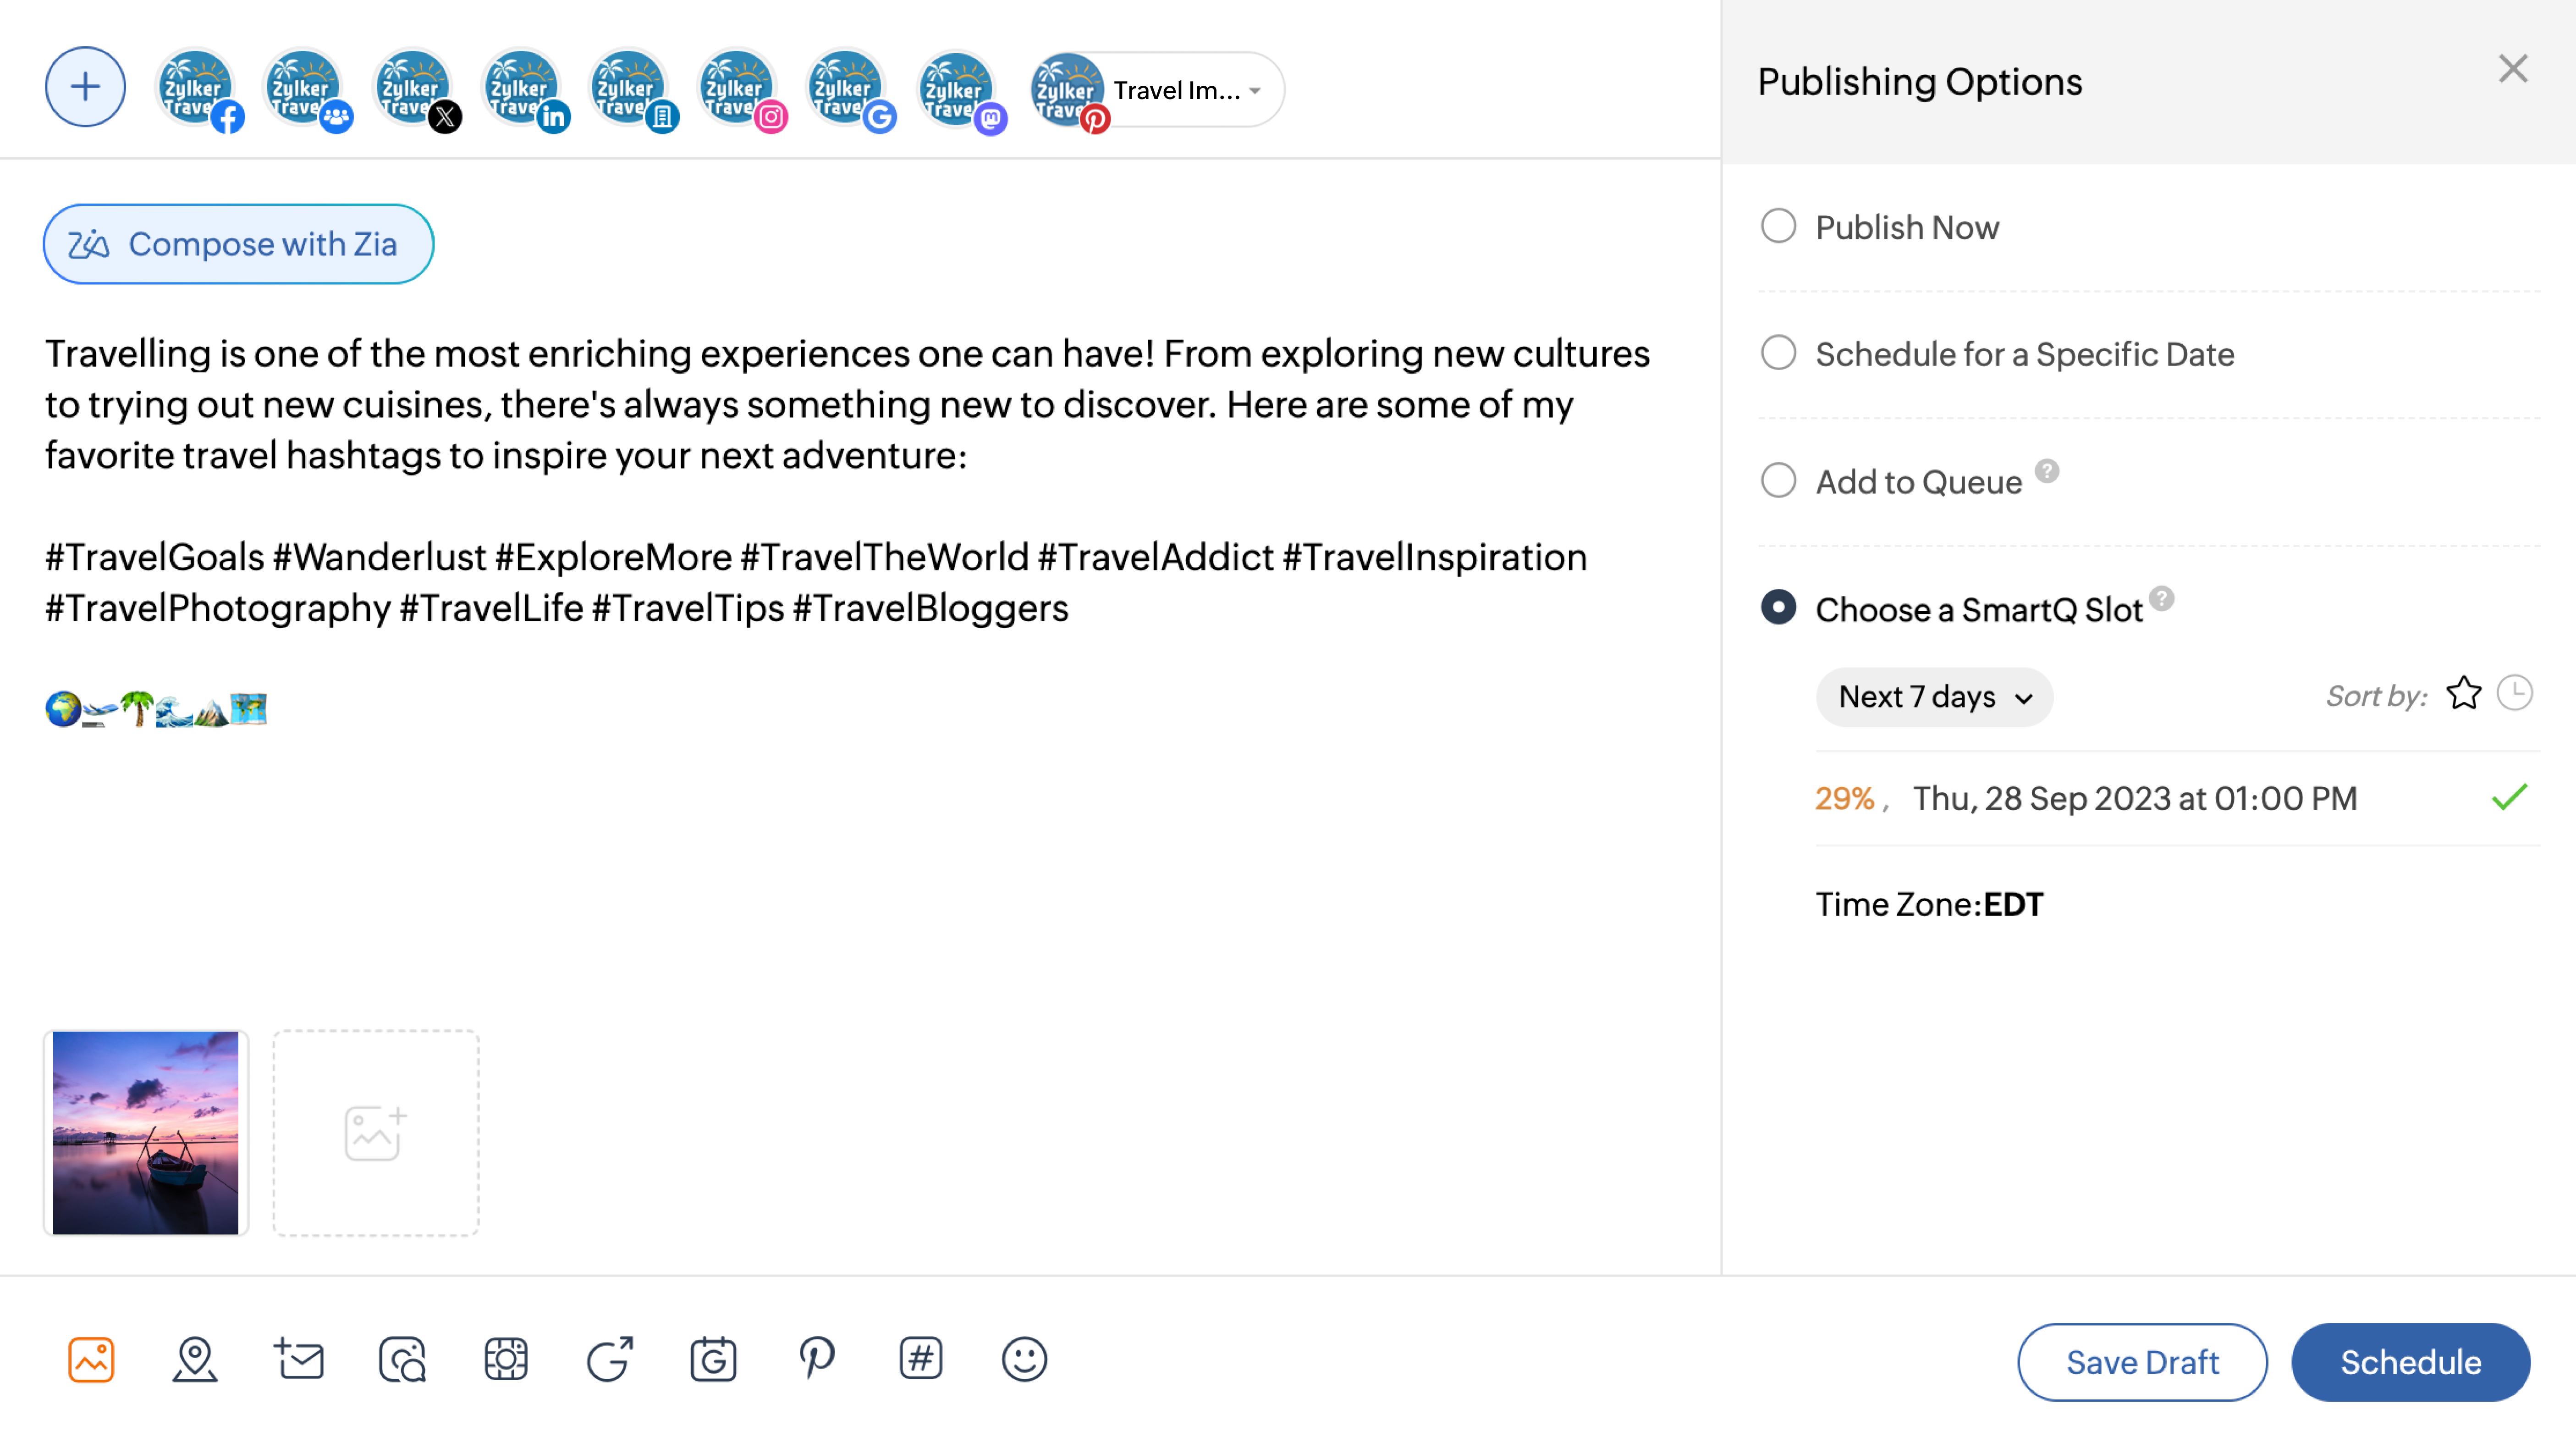Click the Schedule button
The width and height of the screenshot is (2576, 1448).
tap(2410, 1361)
